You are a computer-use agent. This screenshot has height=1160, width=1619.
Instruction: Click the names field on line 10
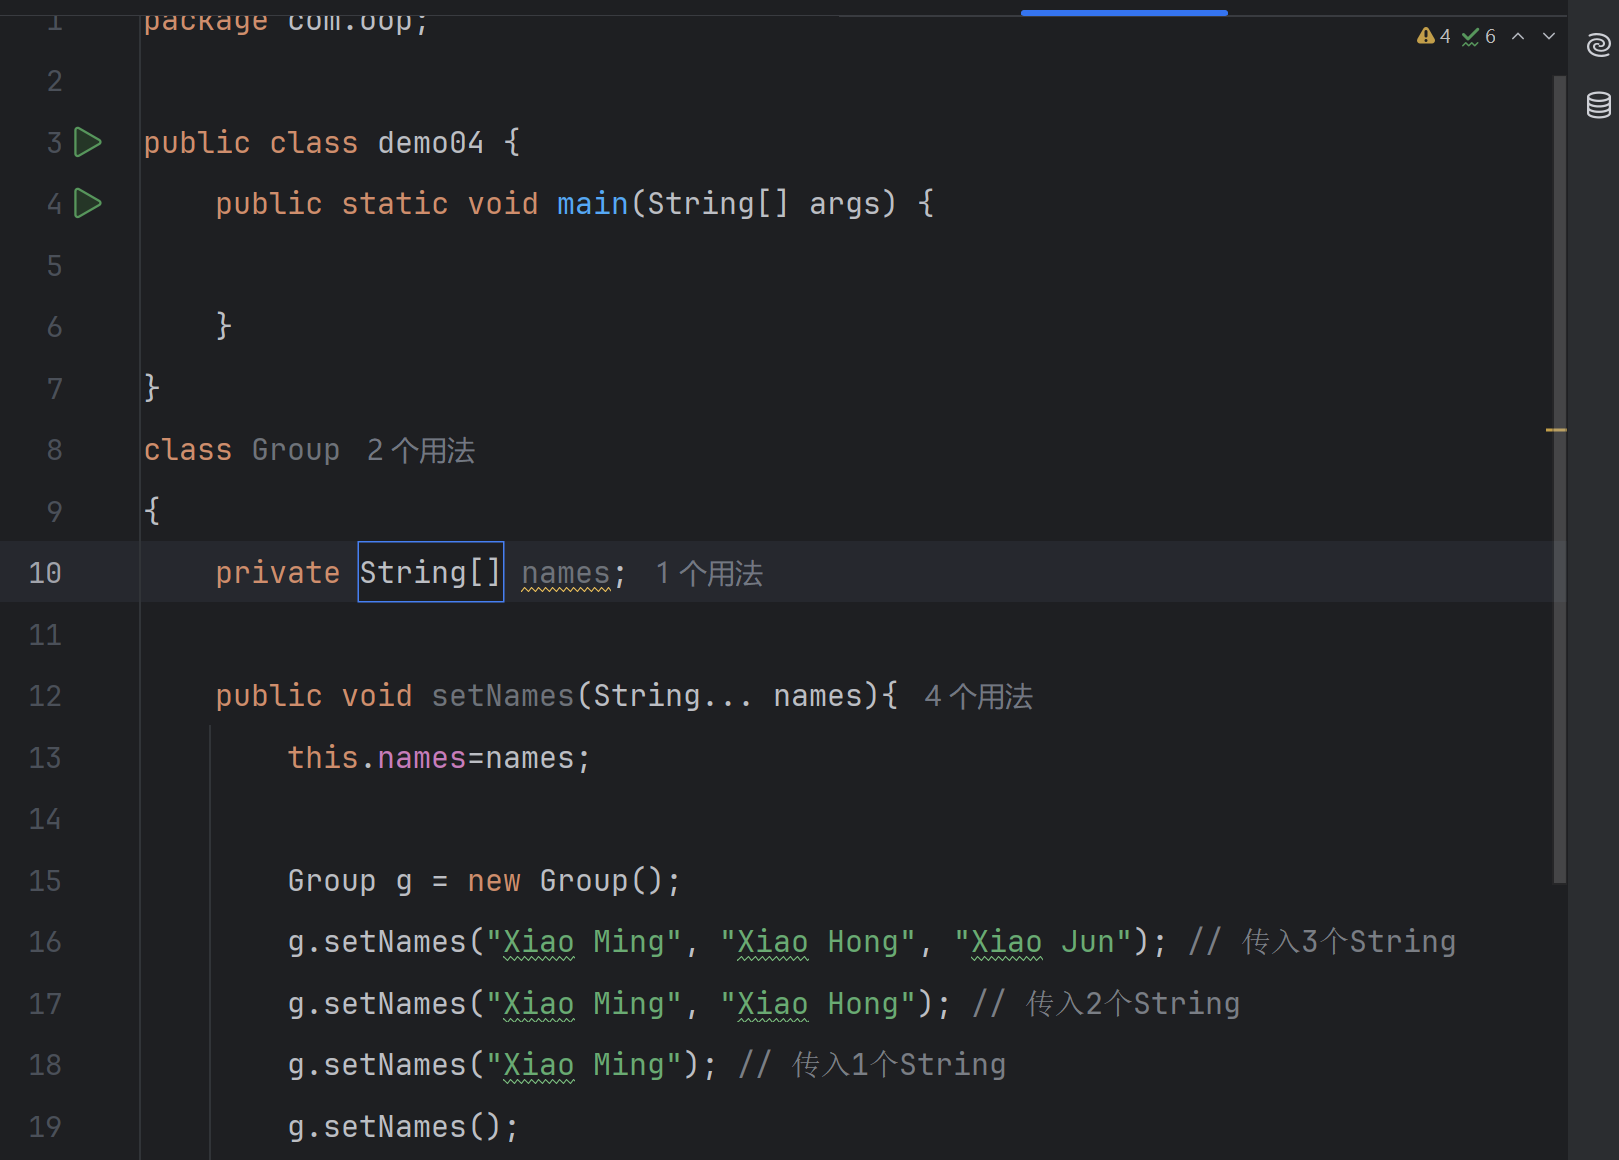pyautogui.click(x=566, y=573)
